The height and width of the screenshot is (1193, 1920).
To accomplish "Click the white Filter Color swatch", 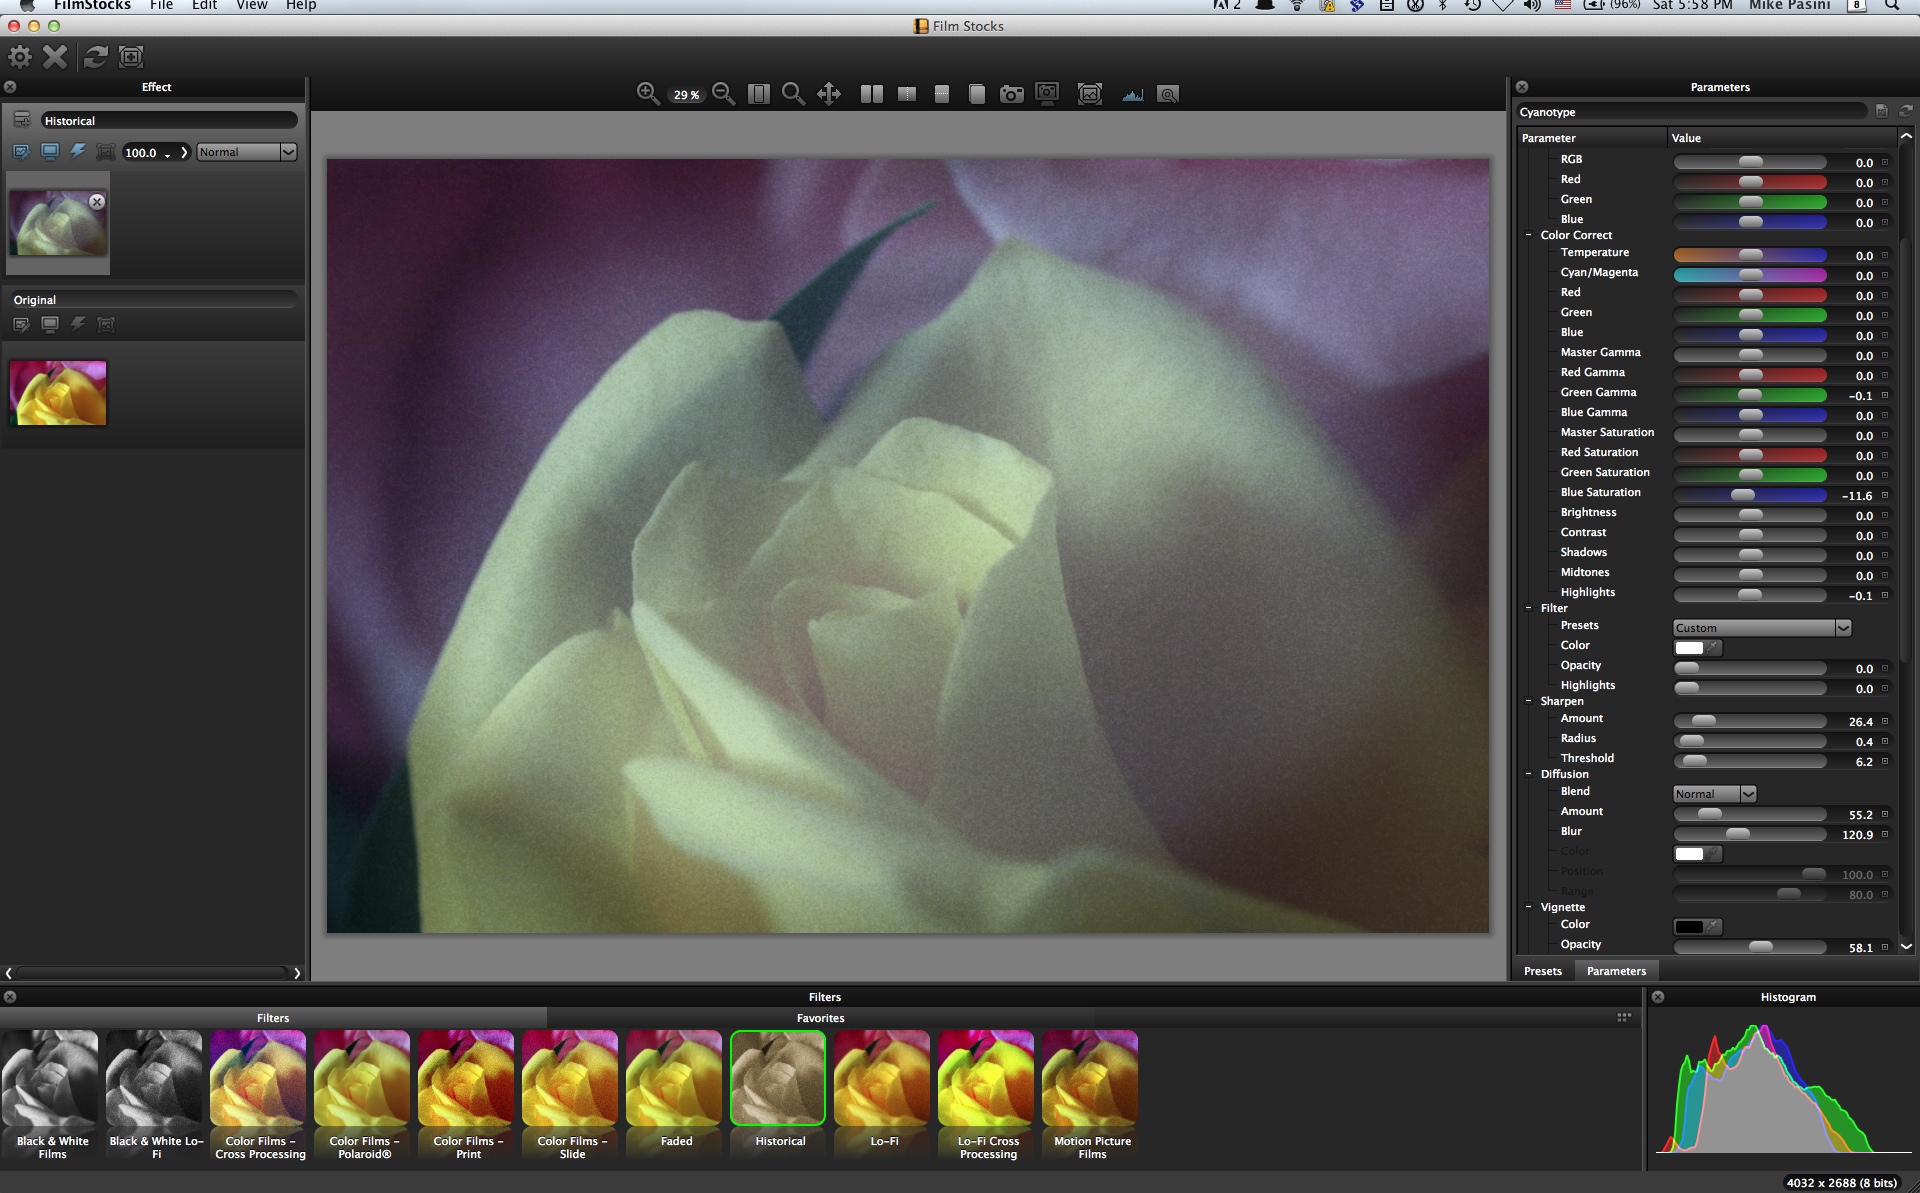I will pyautogui.click(x=1689, y=647).
